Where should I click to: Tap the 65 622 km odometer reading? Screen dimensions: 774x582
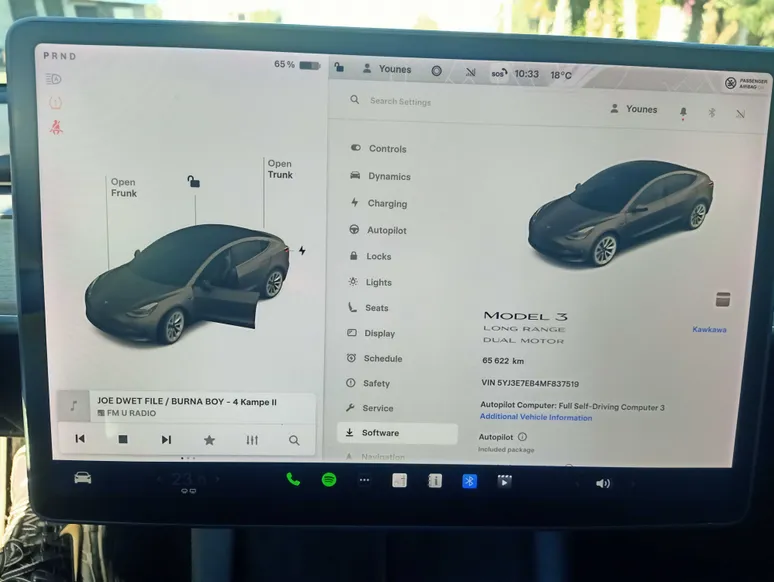[x=503, y=361]
